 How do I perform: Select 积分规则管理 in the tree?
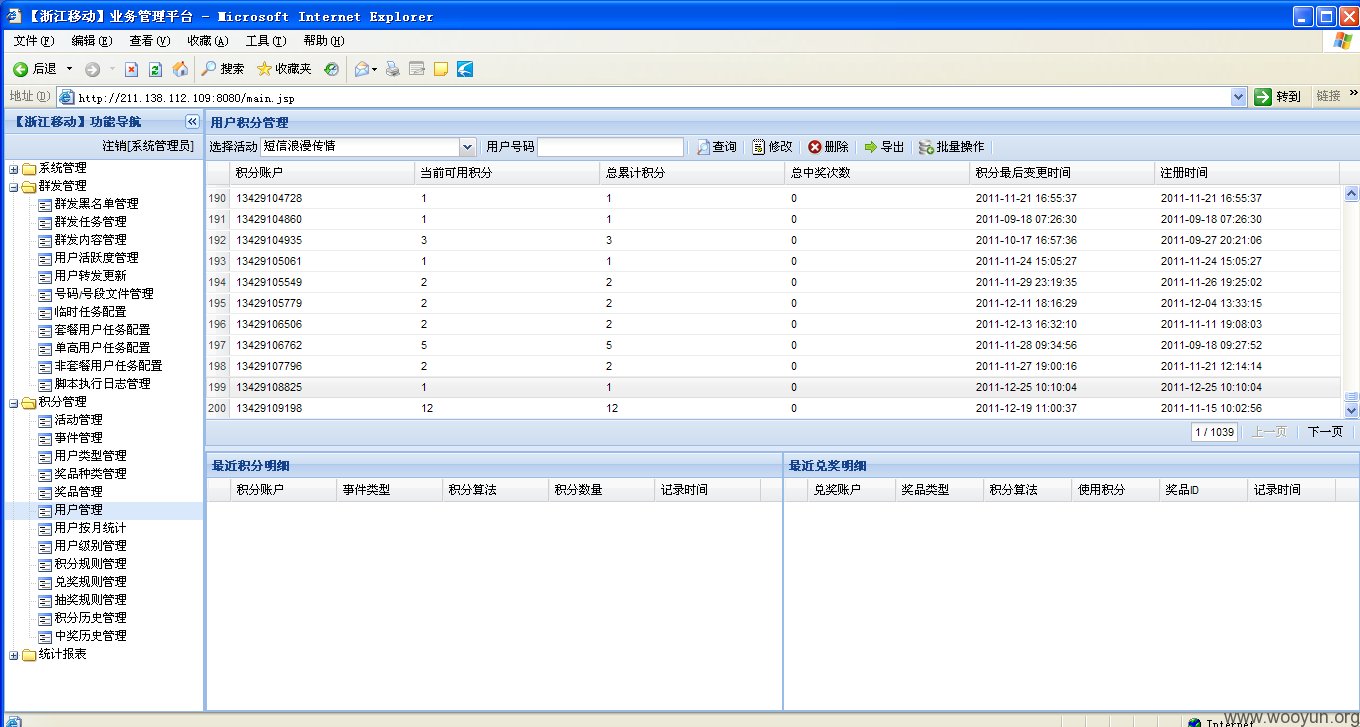(x=90, y=564)
